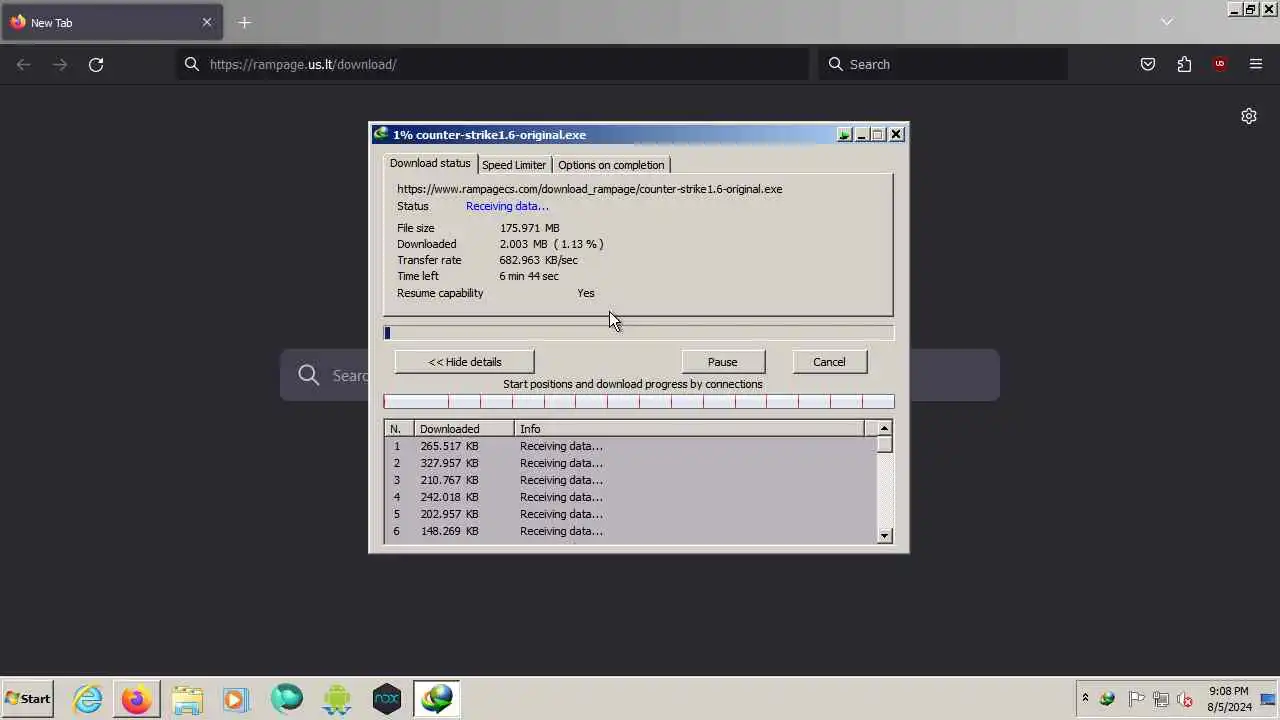Click the network tray icon

click(x=1161, y=699)
